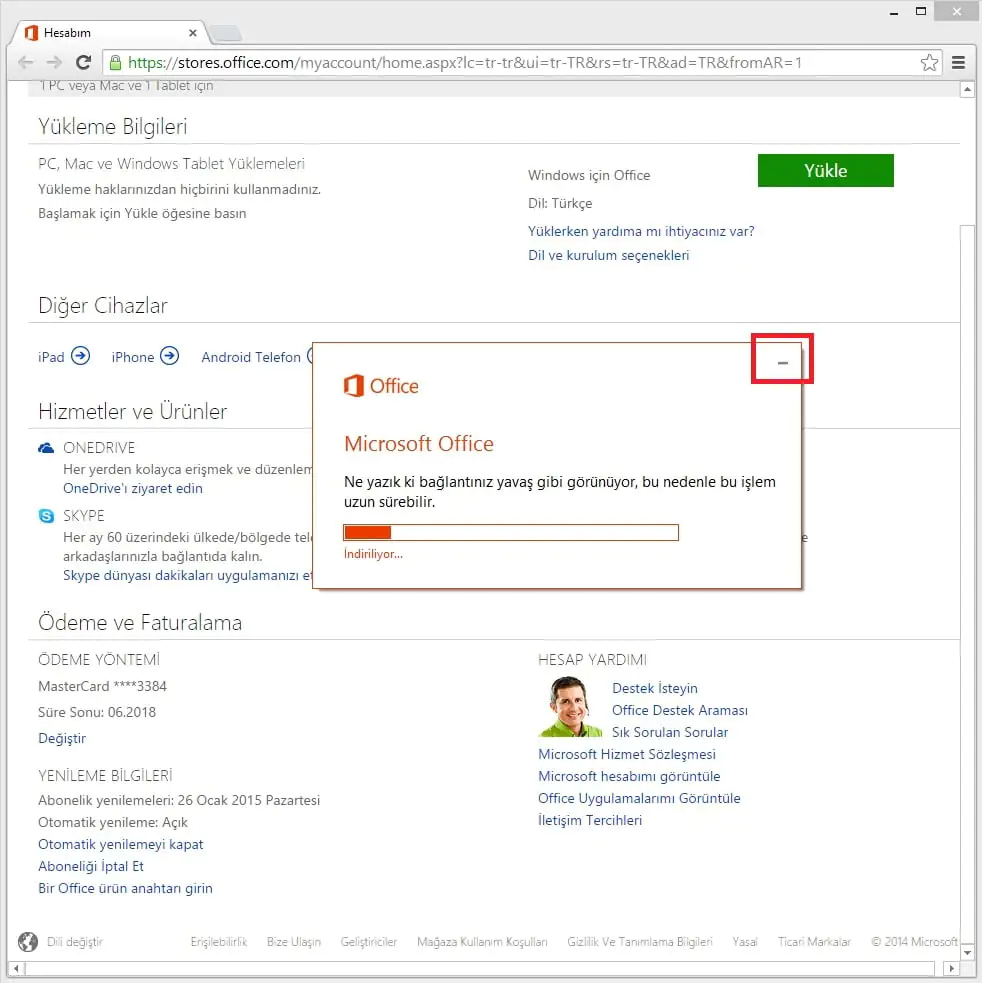Screen dimensions: 982x983
Task: Click Dili değiştir footer link
Action: pyautogui.click(x=75, y=942)
